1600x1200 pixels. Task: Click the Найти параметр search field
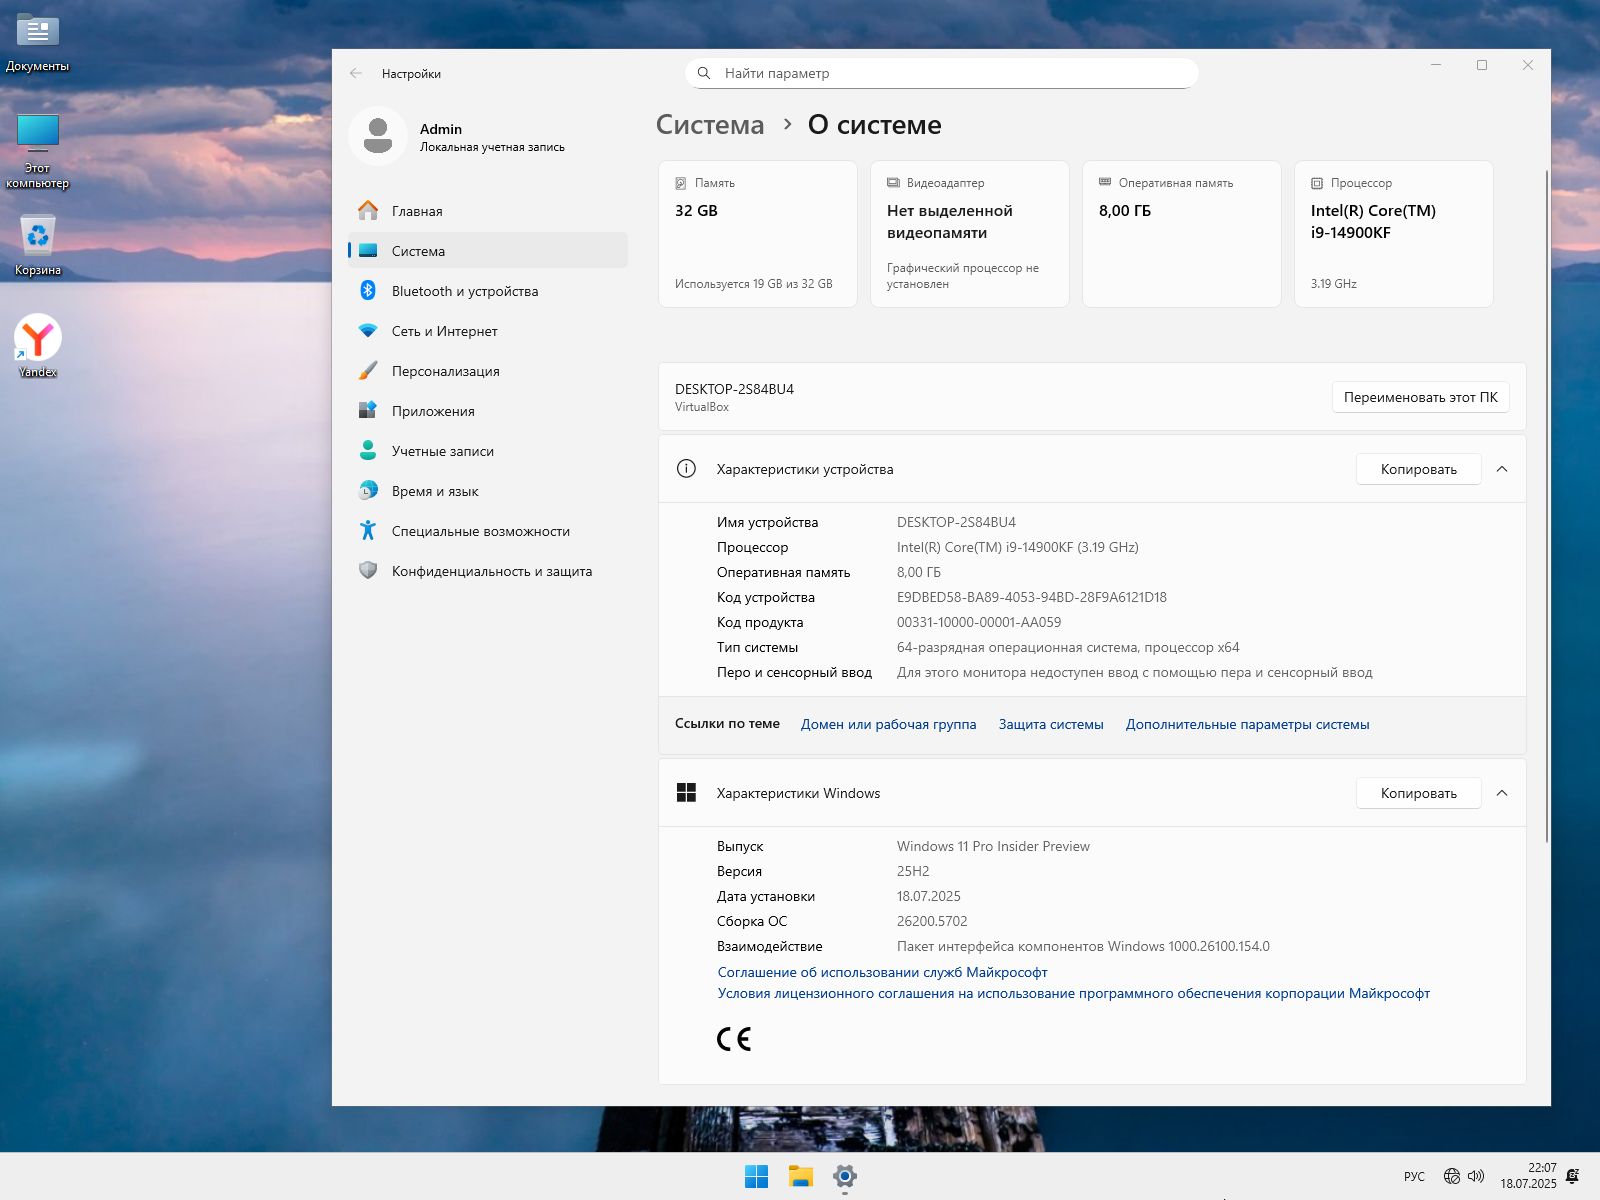tap(941, 73)
